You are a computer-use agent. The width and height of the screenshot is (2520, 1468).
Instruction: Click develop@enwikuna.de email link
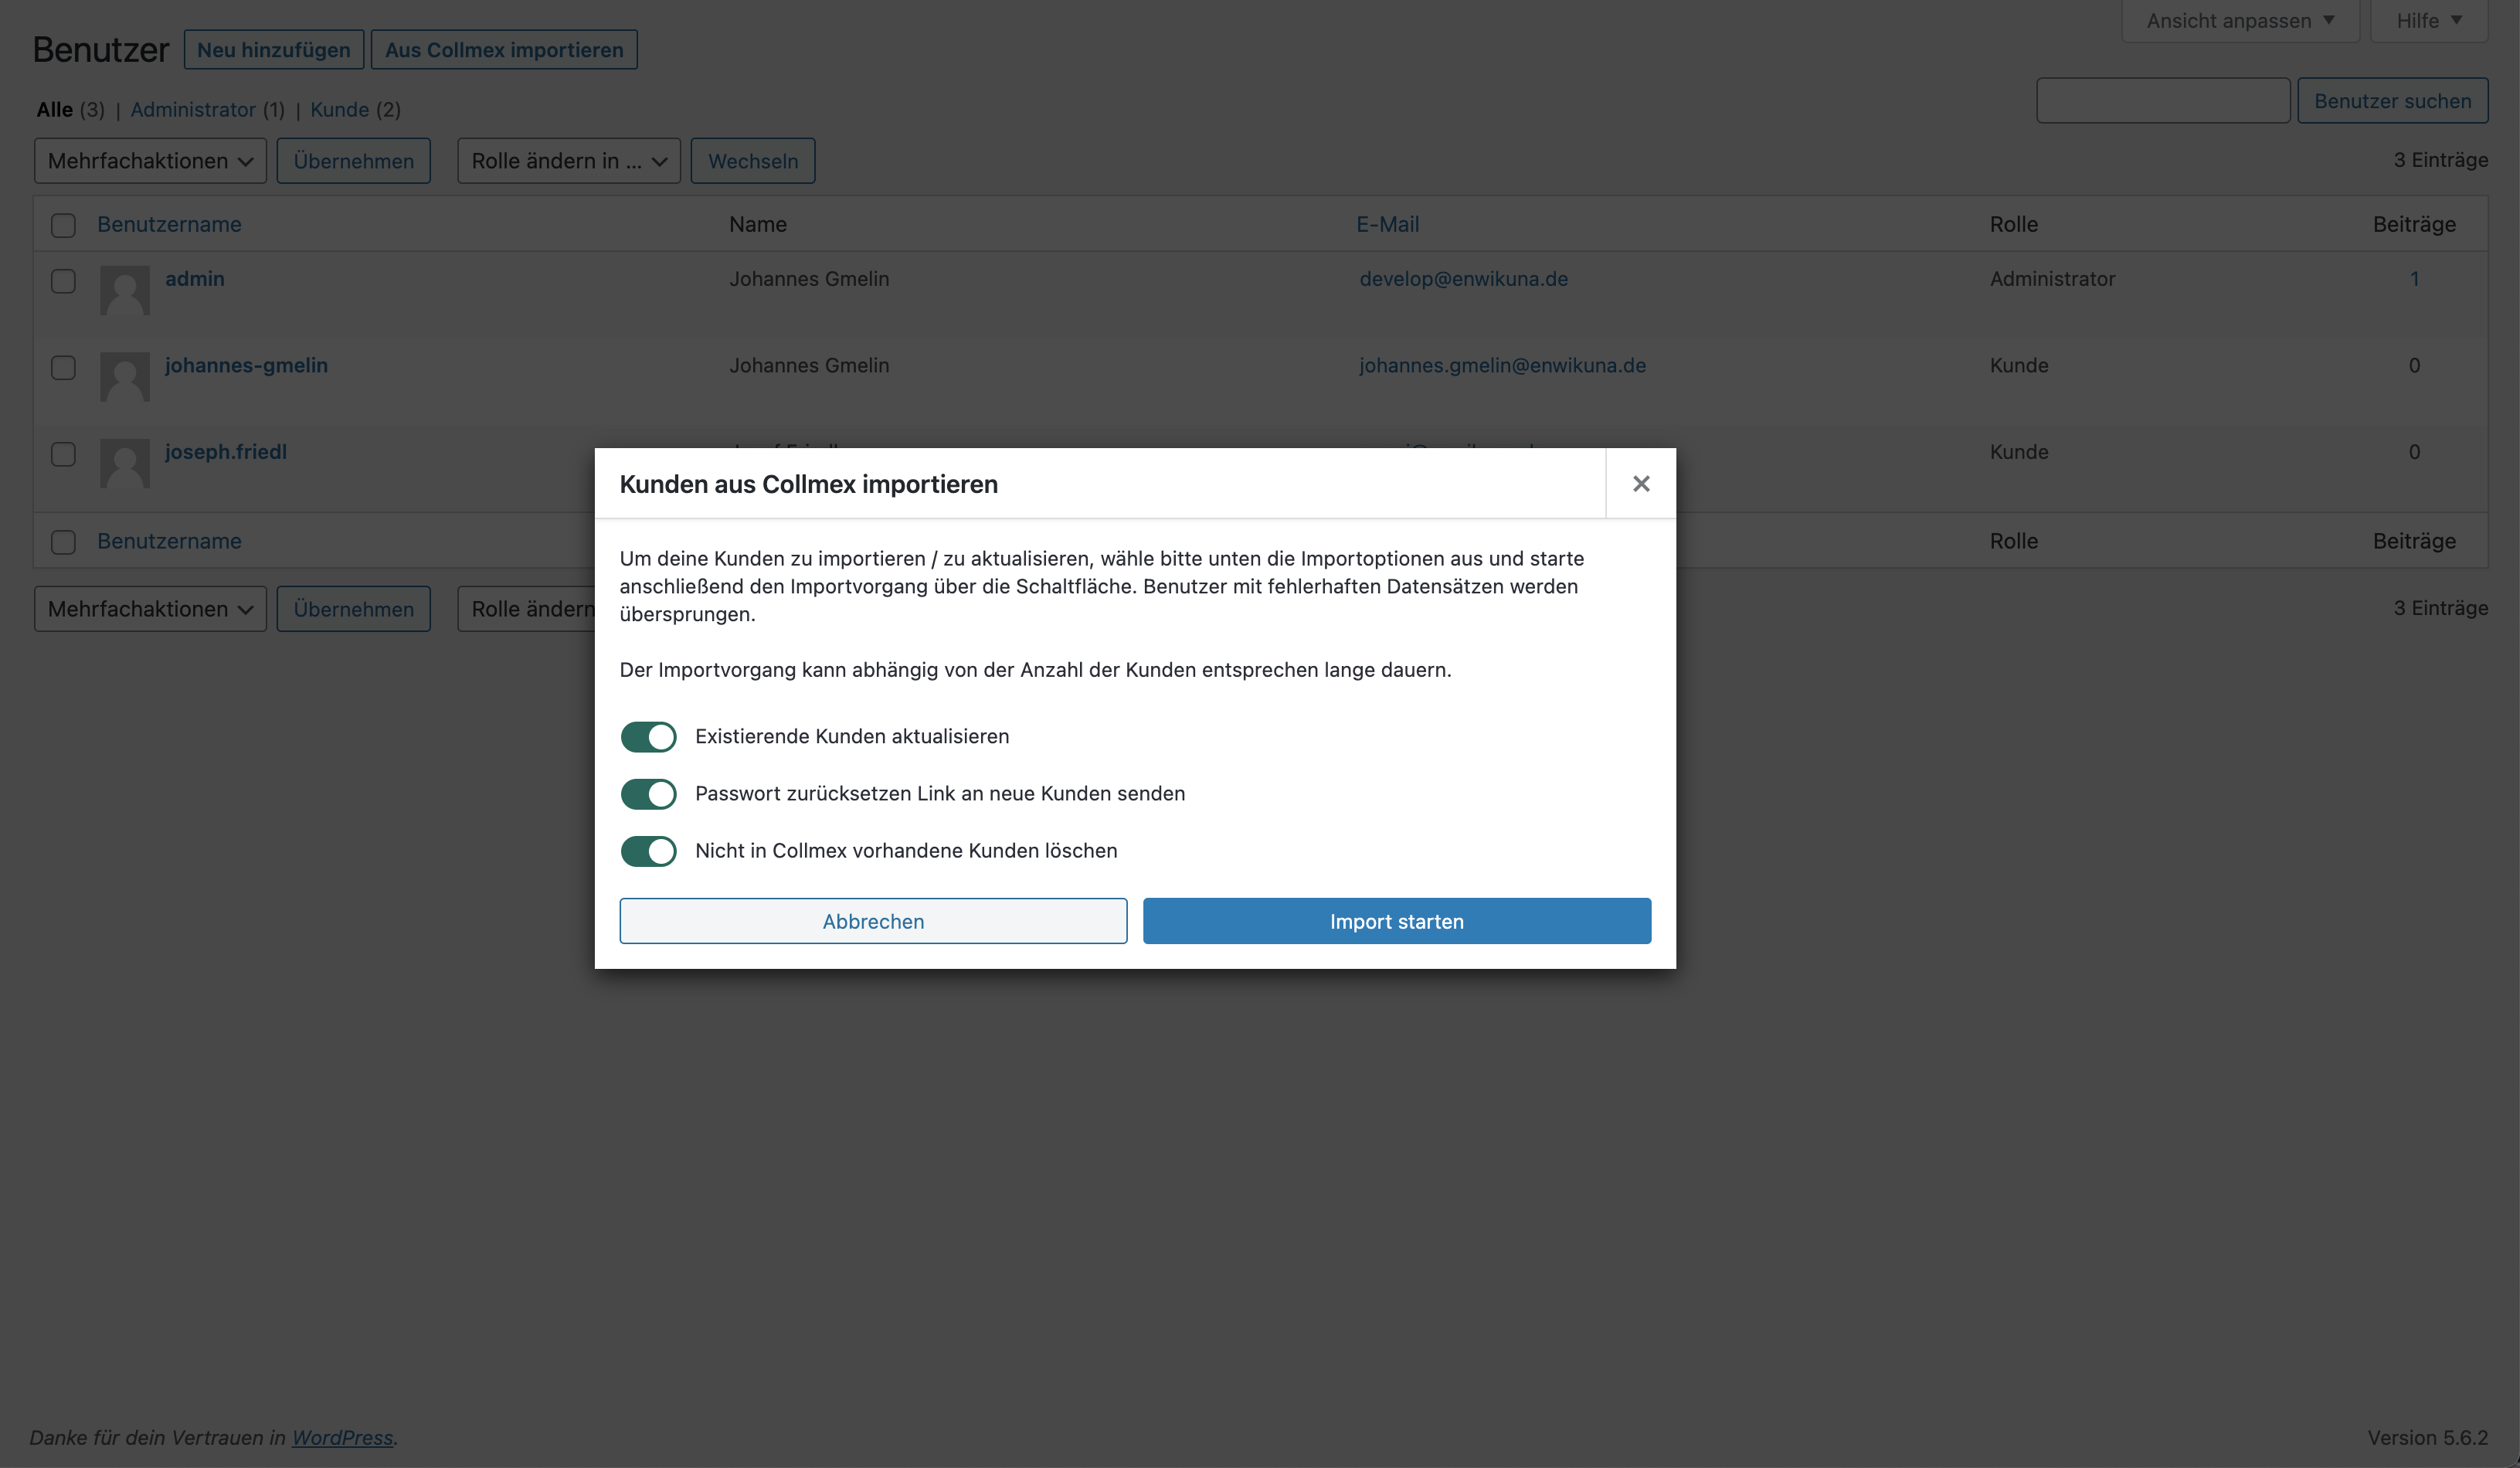coord(1463,279)
